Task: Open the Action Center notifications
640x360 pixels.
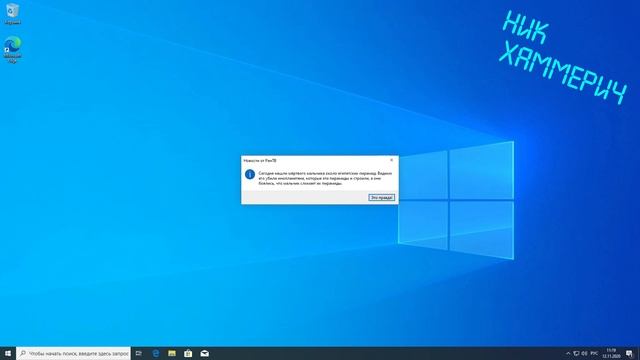Action: pyautogui.click(x=629, y=353)
